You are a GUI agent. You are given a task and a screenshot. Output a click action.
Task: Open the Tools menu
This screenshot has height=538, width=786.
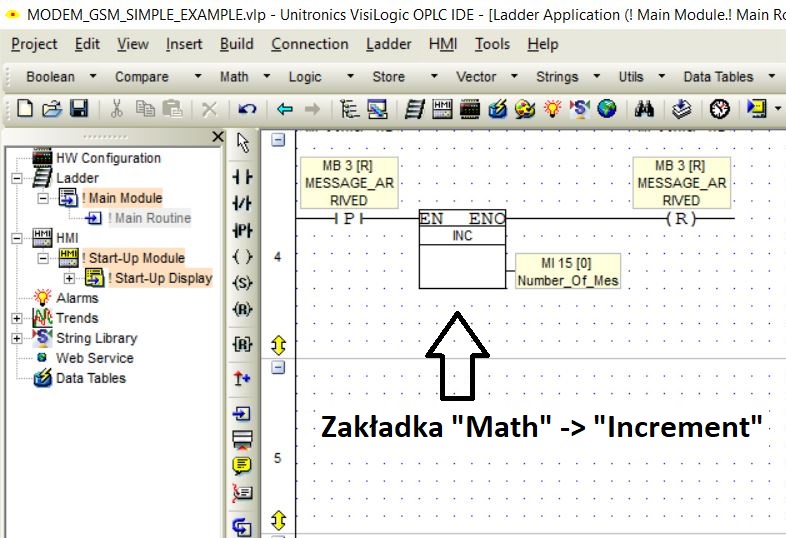(492, 44)
